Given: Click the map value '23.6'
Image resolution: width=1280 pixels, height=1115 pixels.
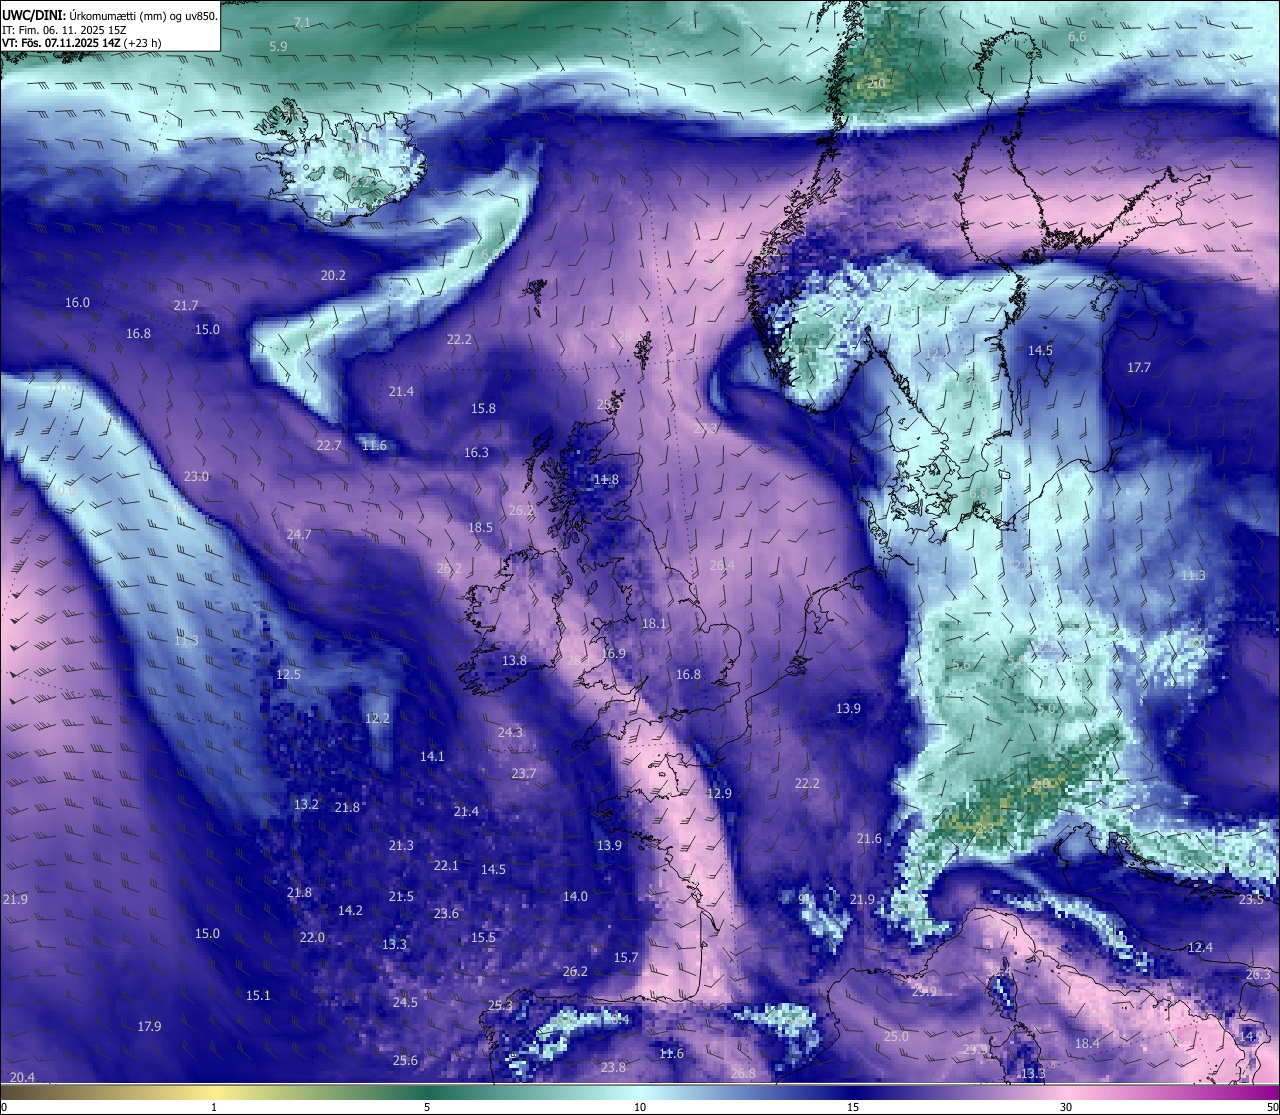Looking at the screenshot, I should (x=446, y=913).
